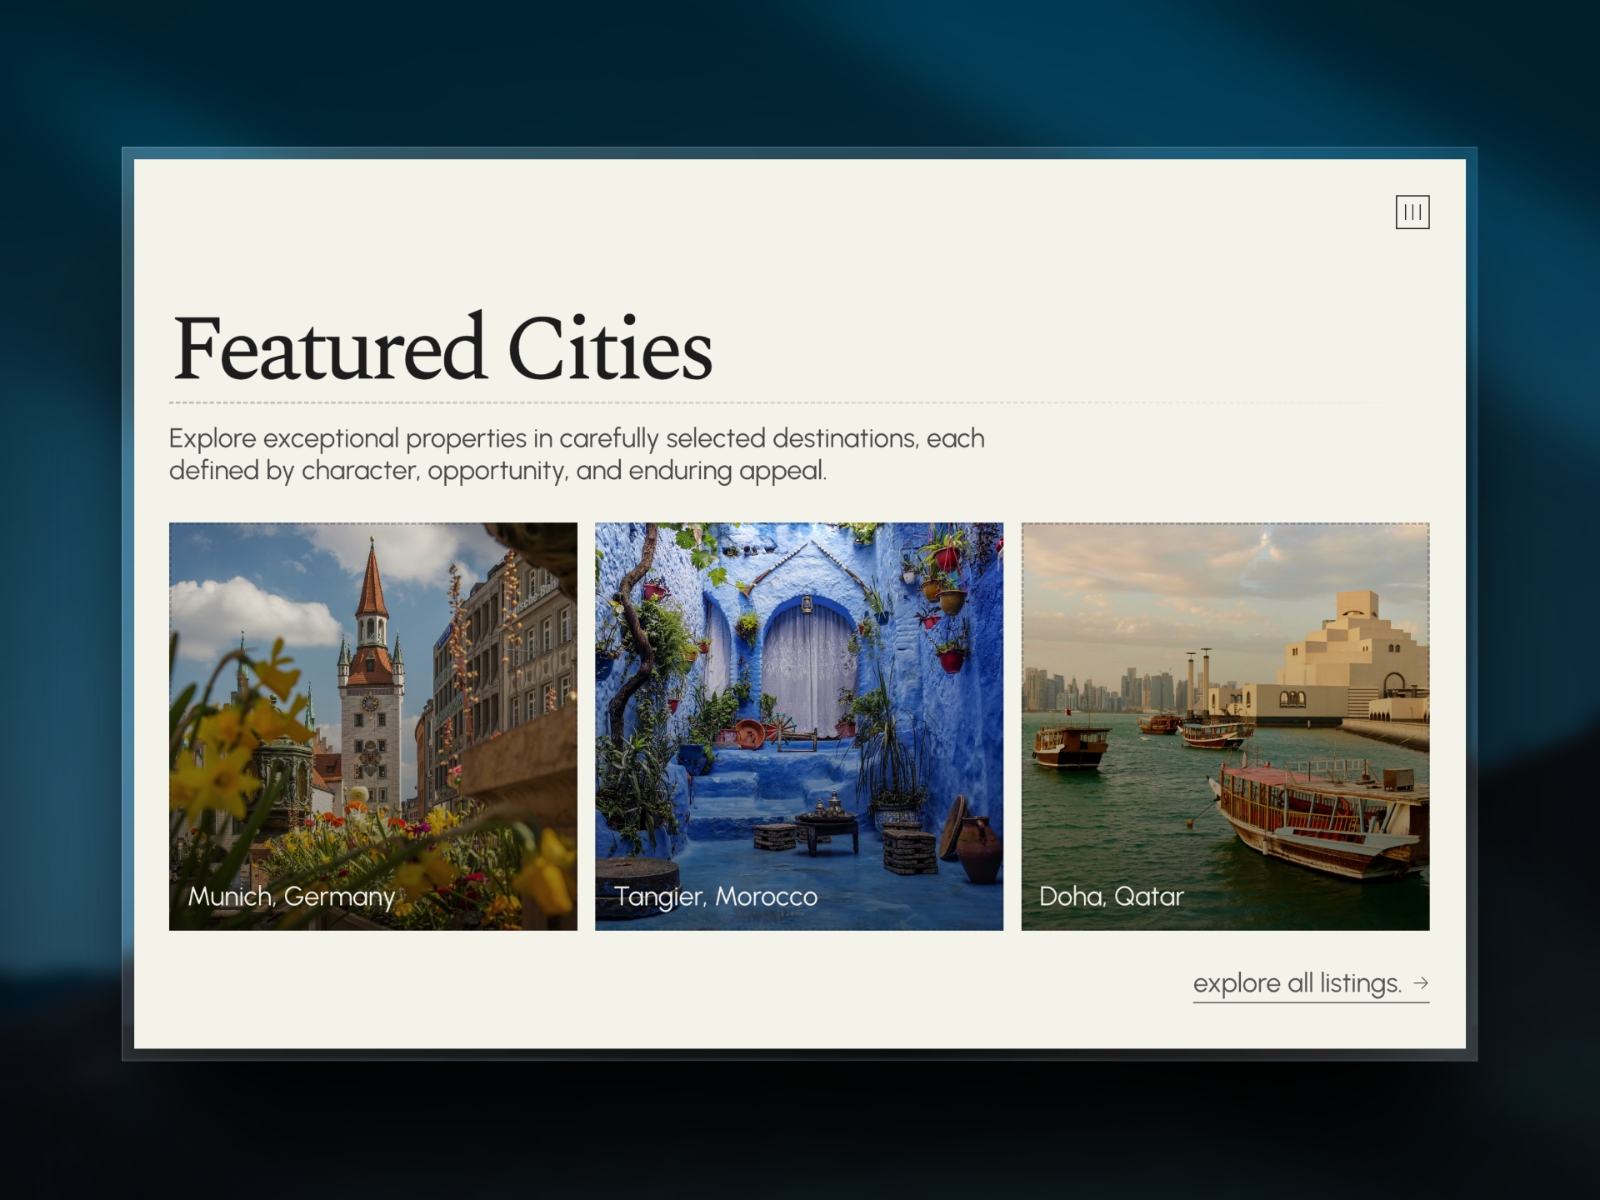1600x1200 pixels.
Task: Open the Munich, Germany city card
Action: 373,726
